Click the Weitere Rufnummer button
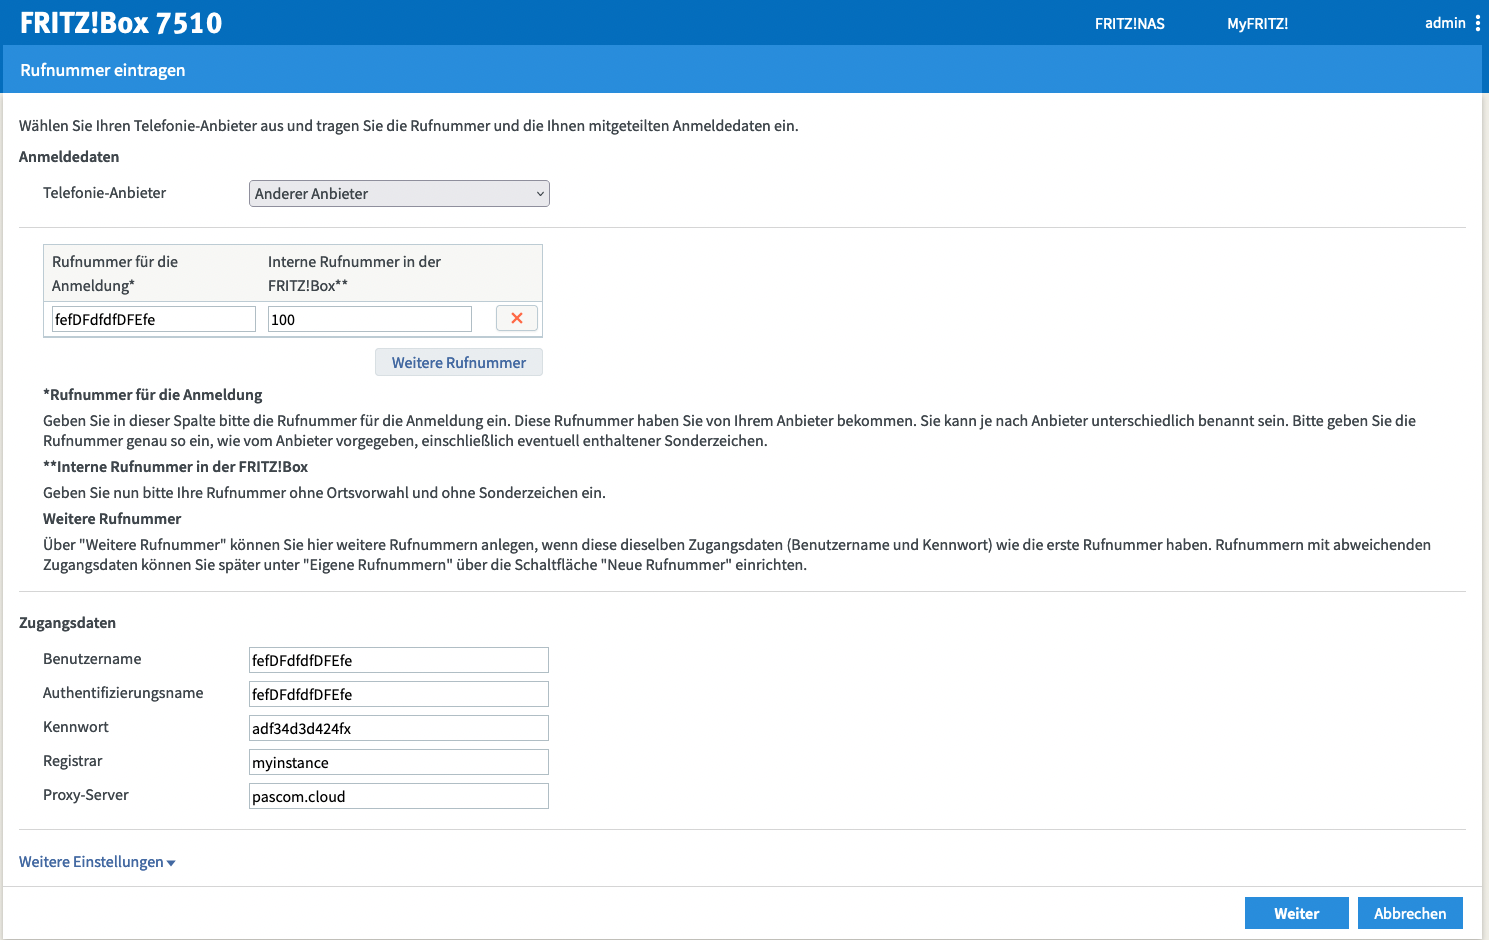The width and height of the screenshot is (1489, 940). pyautogui.click(x=459, y=362)
